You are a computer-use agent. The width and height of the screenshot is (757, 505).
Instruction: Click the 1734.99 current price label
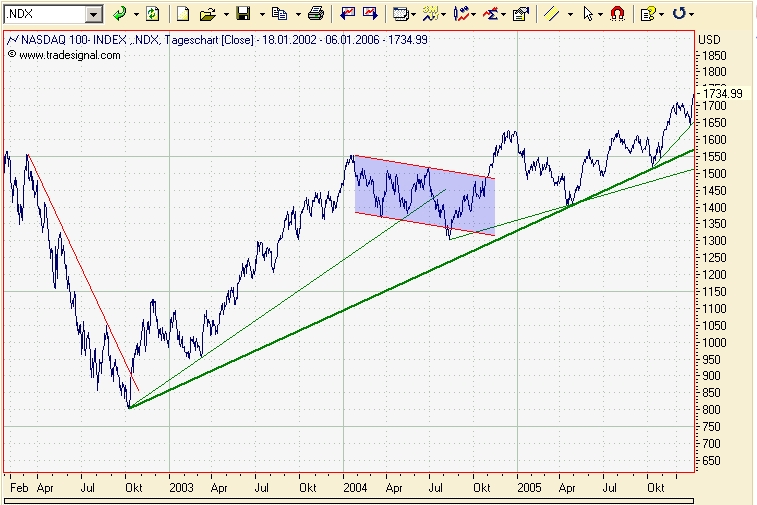(x=723, y=93)
